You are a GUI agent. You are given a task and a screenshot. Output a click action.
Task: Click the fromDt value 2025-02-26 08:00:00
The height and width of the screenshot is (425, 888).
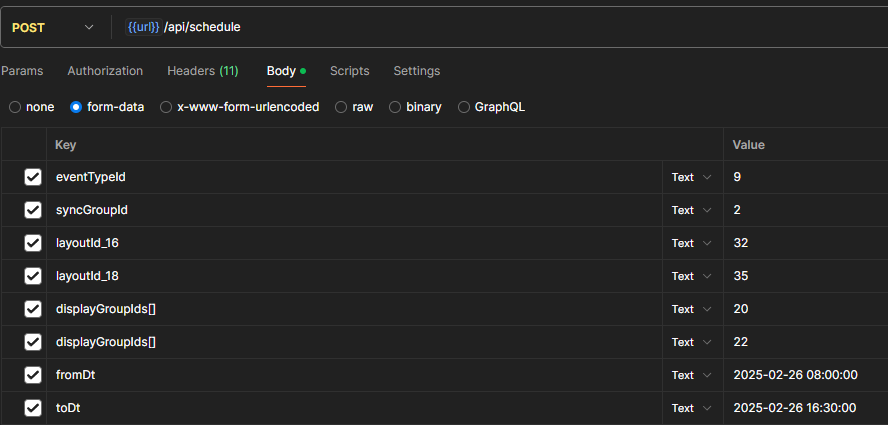(795, 375)
